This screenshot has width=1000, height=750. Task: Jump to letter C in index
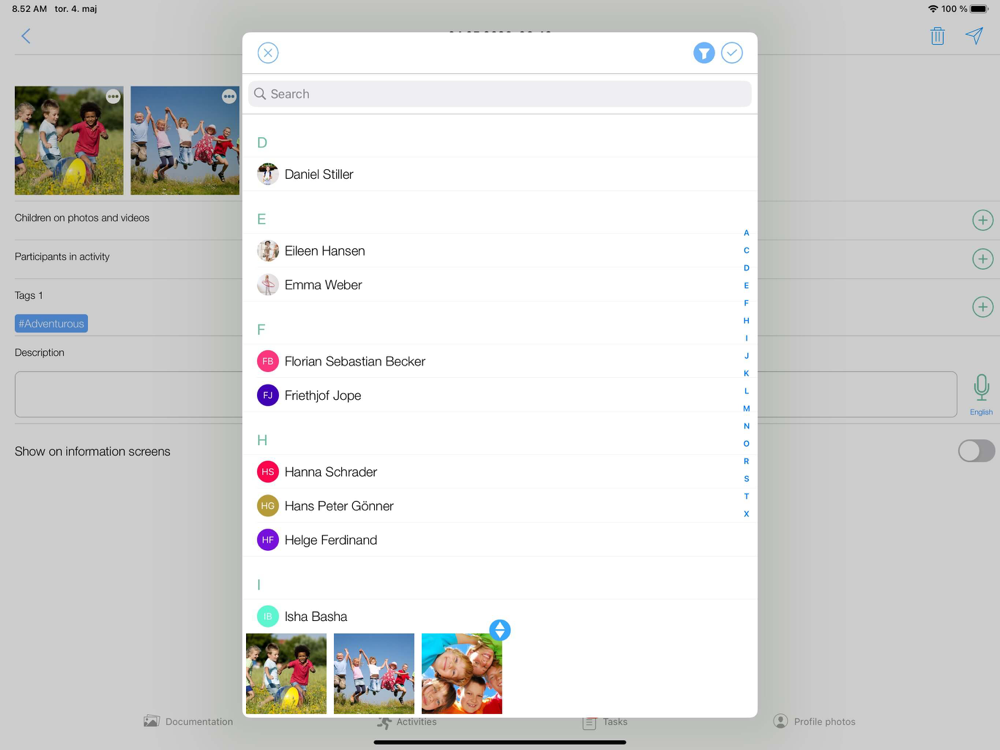pyautogui.click(x=746, y=250)
